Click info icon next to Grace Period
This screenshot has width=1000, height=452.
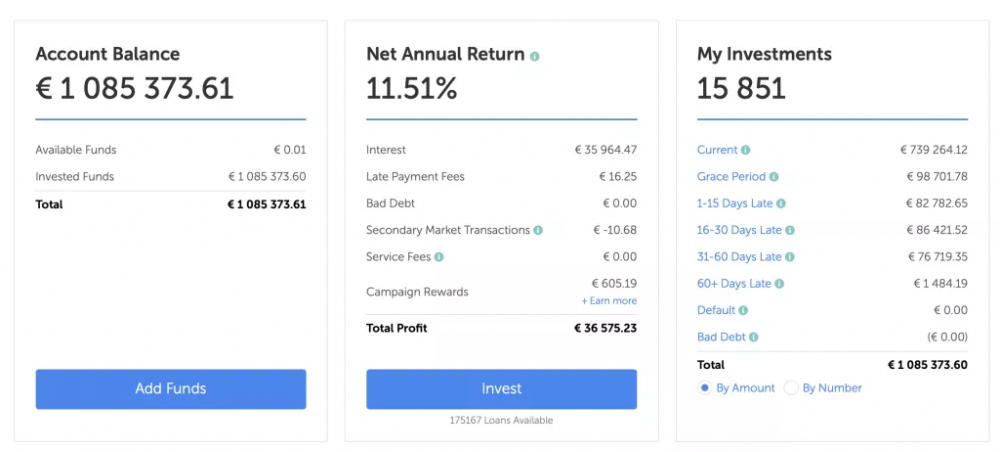[x=774, y=177]
